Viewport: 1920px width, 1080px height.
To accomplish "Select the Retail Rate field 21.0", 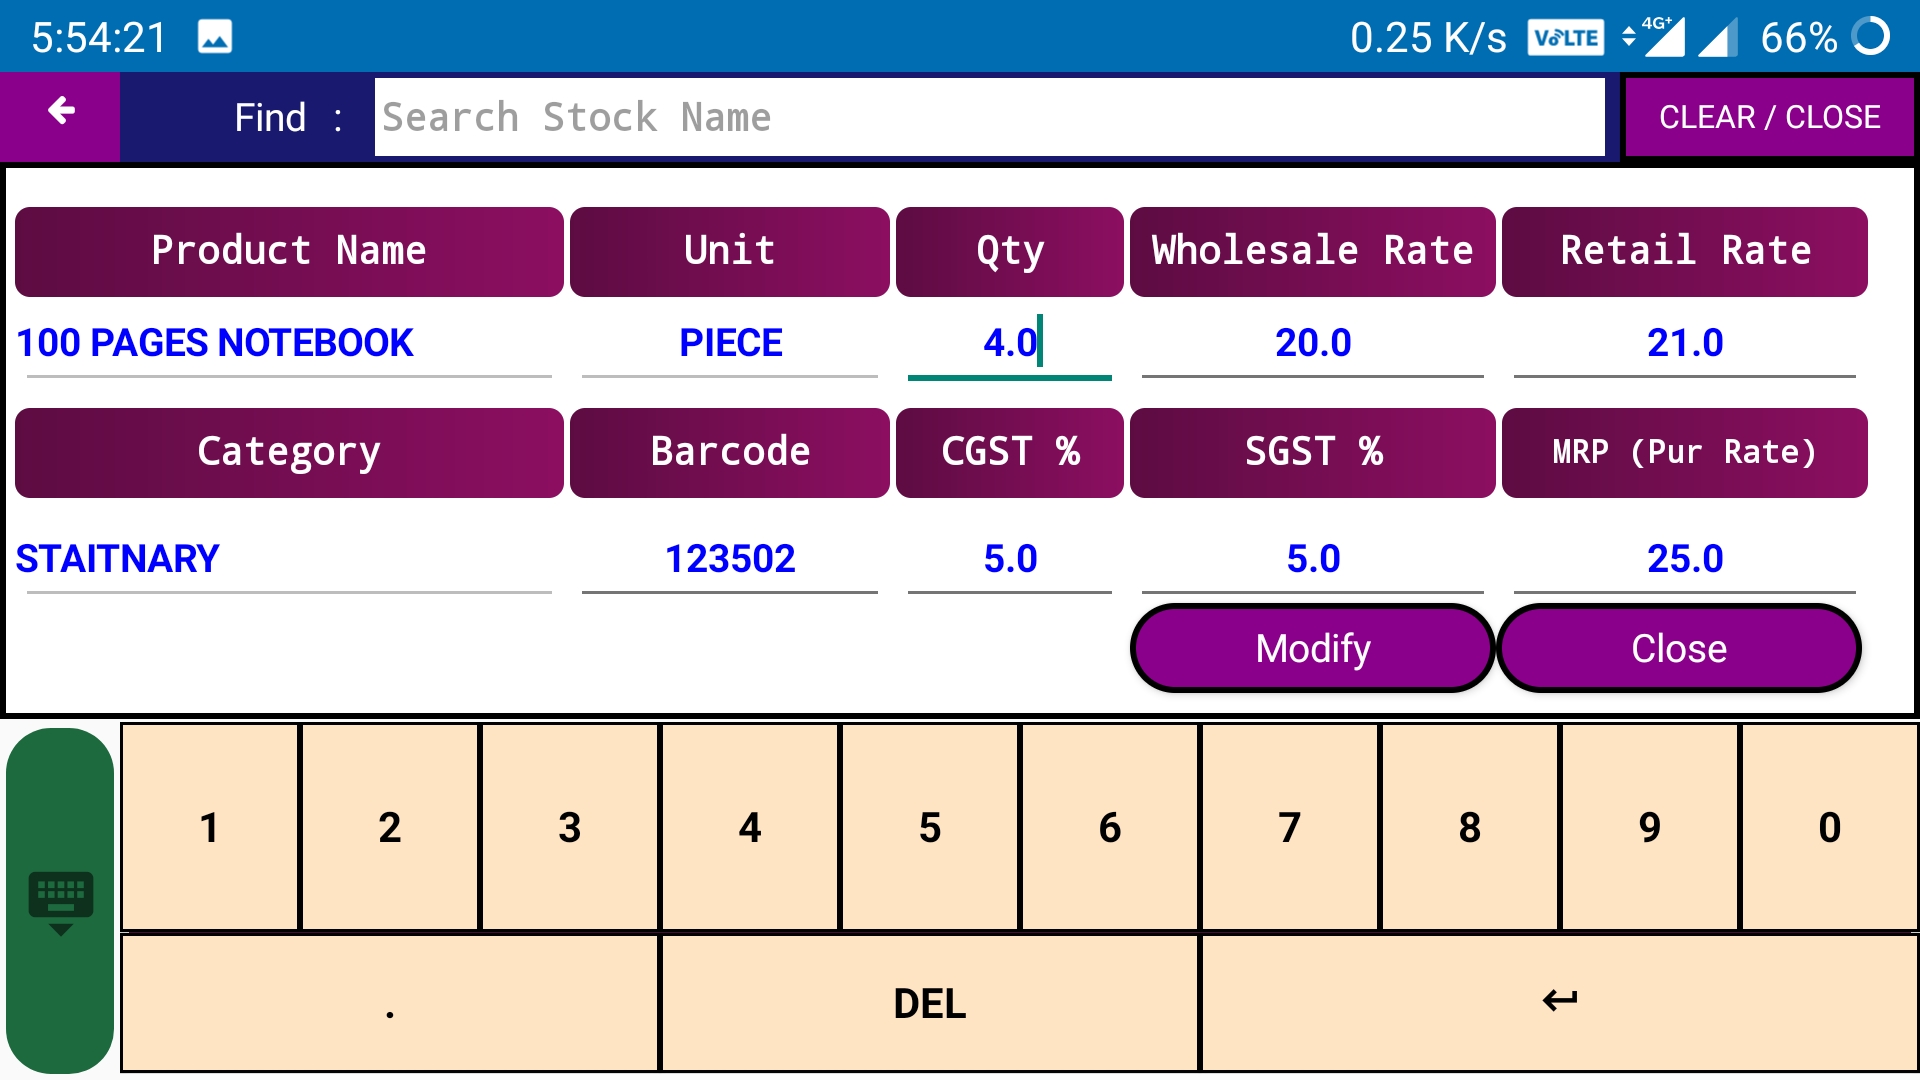I will (x=1684, y=343).
